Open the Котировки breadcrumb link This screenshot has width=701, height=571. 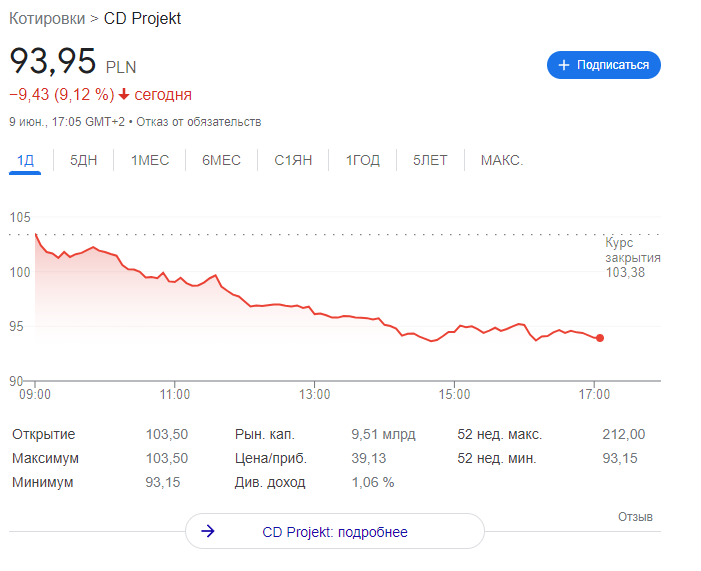point(47,19)
